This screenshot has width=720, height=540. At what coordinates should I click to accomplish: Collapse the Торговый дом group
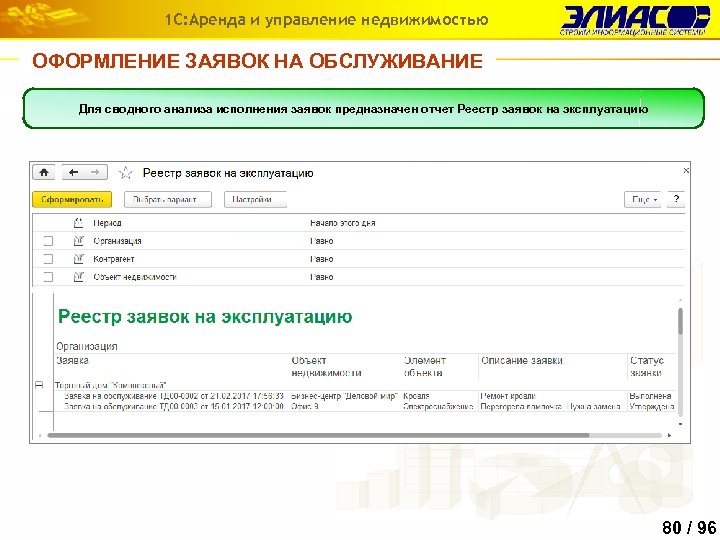point(39,385)
